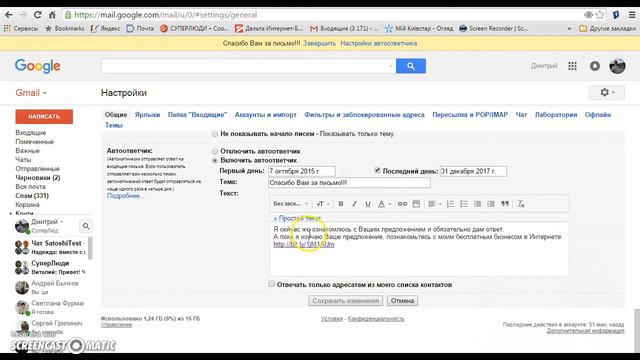This screenshot has width=640, height=360.
Task: Open Google notifications bell icon
Action: [x=595, y=66]
